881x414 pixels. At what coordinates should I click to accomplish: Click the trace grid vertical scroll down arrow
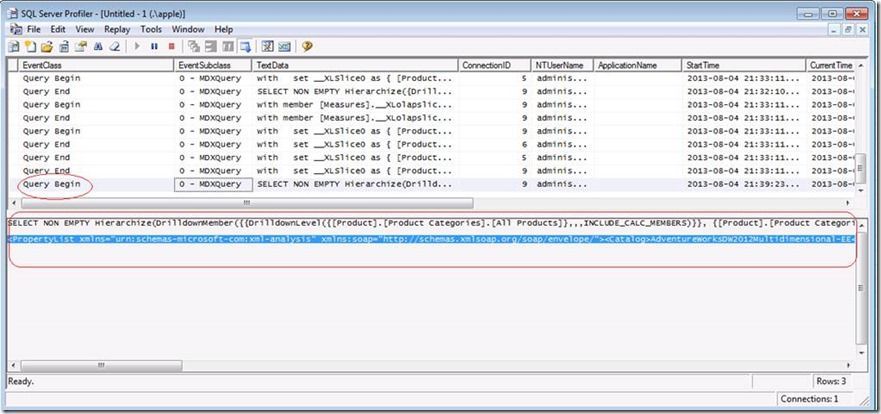point(860,191)
